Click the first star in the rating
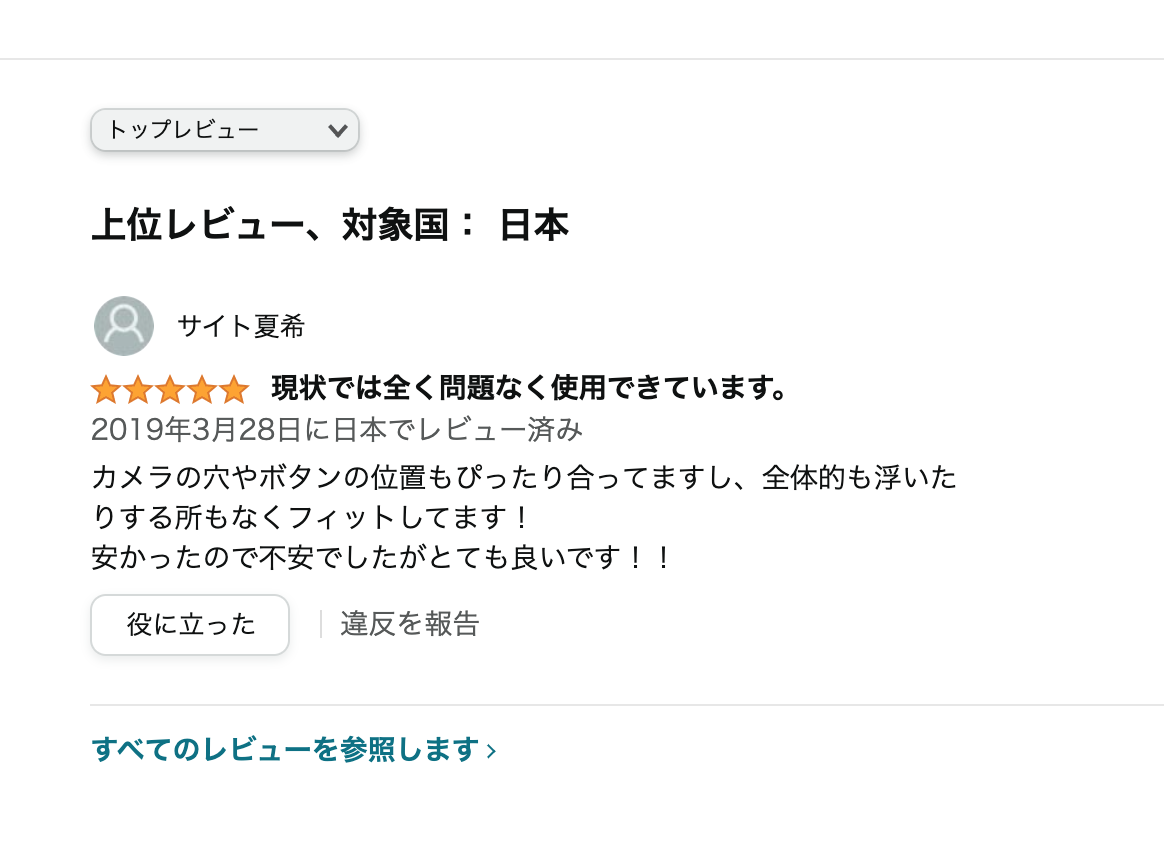The height and width of the screenshot is (852, 1164). coord(105,389)
